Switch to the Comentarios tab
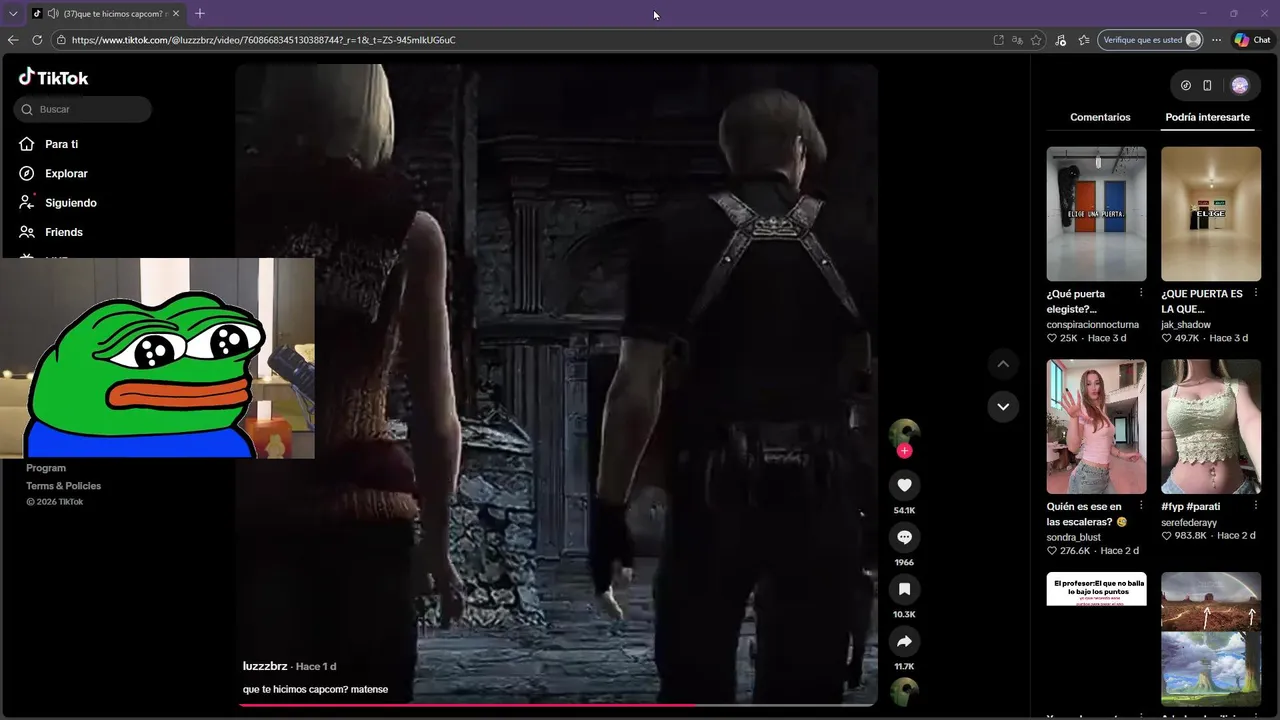Image resolution: width=1280 pixels, height=720 pixels. 1100,117
